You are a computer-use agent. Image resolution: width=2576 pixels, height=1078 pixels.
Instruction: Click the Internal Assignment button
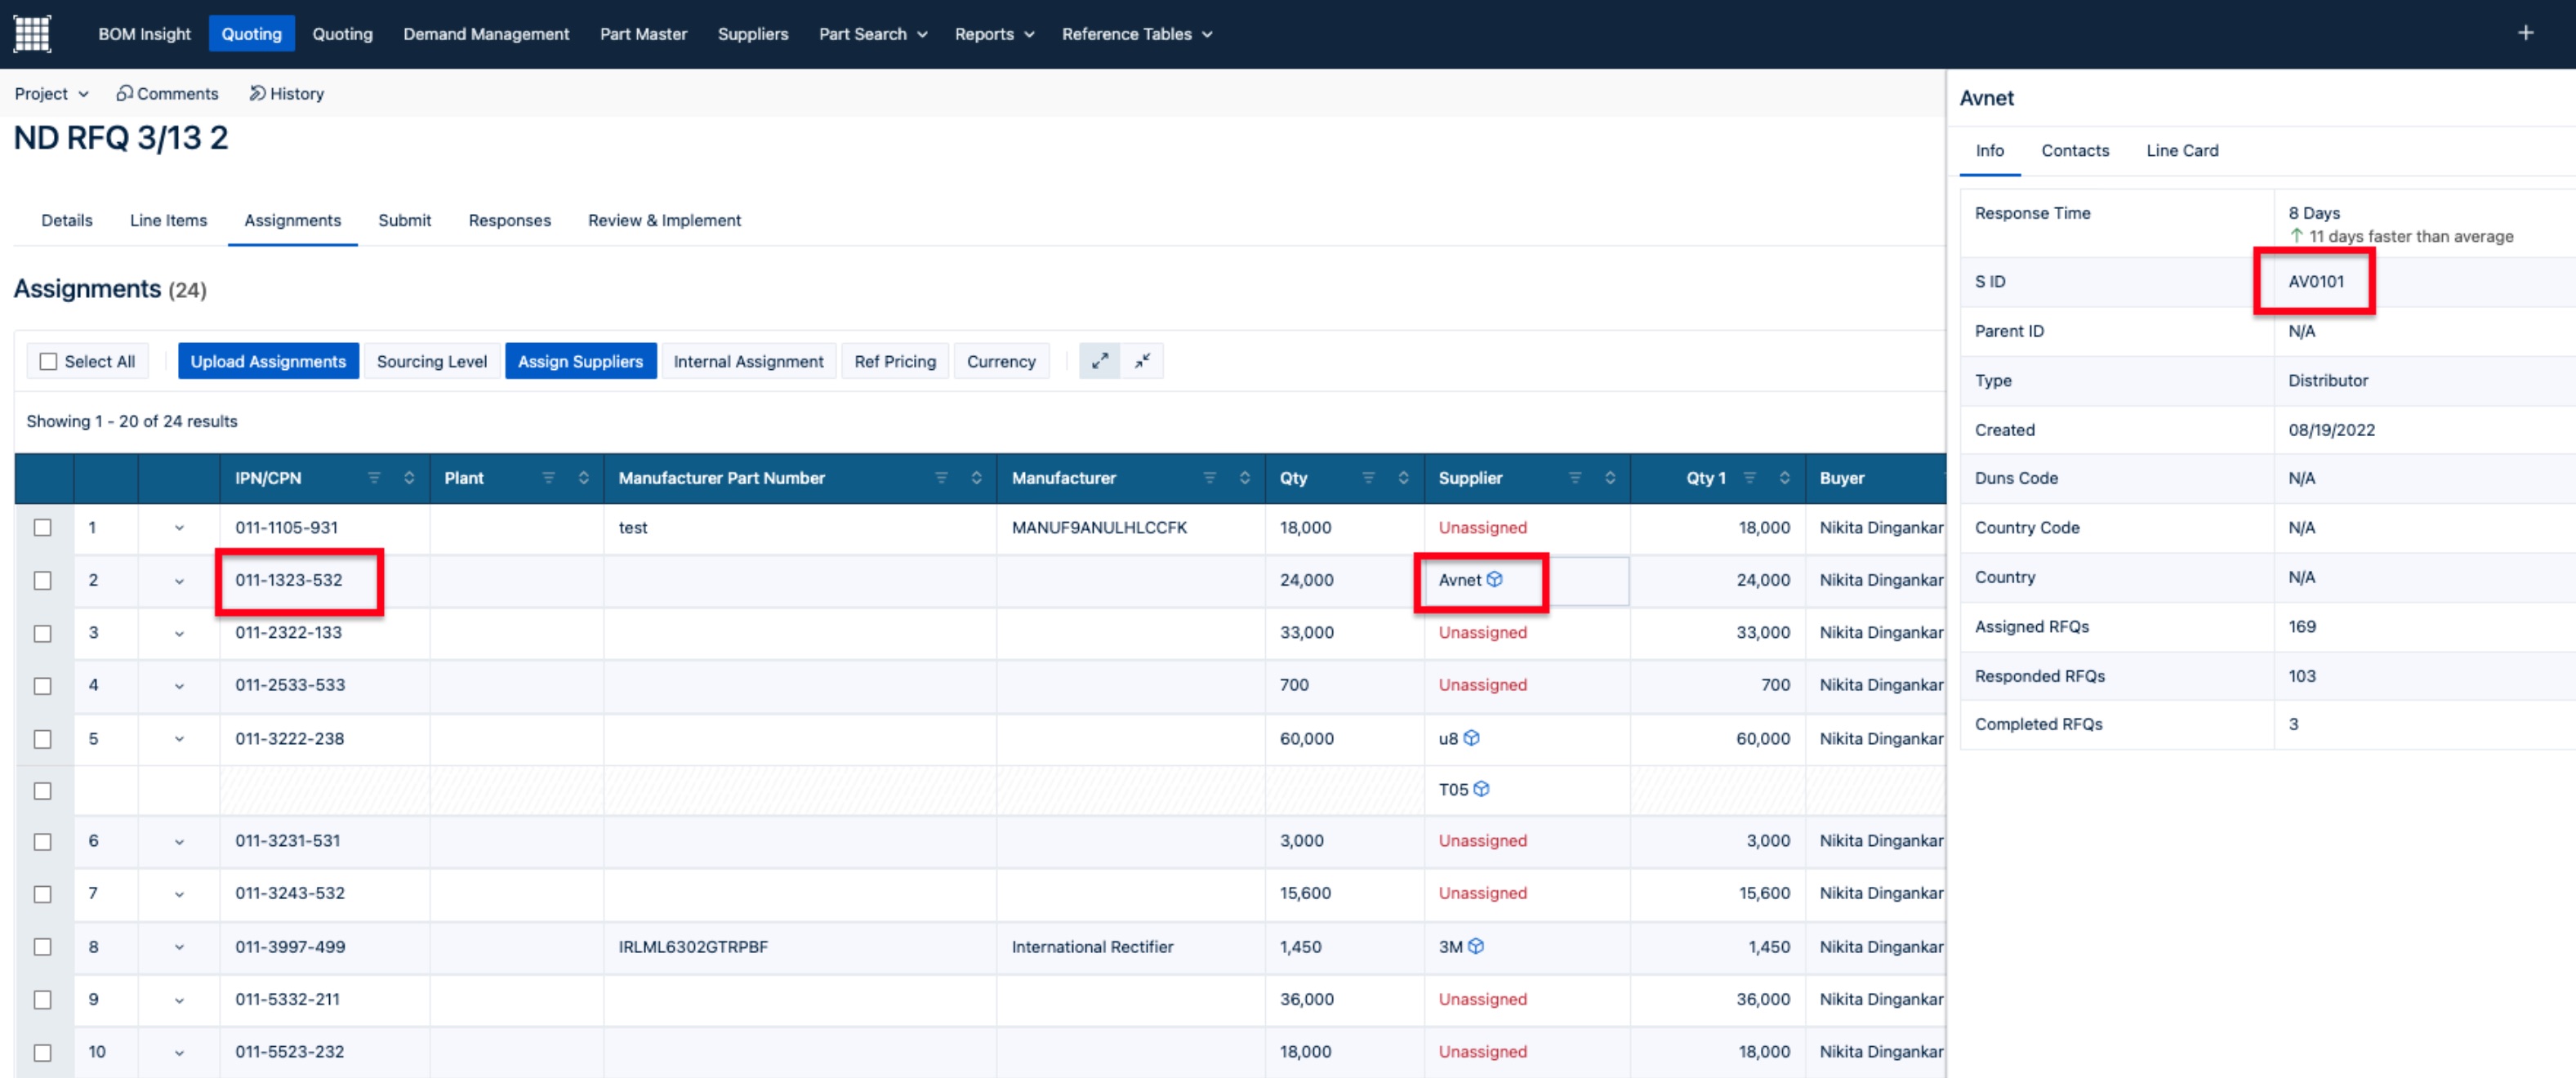748,361
